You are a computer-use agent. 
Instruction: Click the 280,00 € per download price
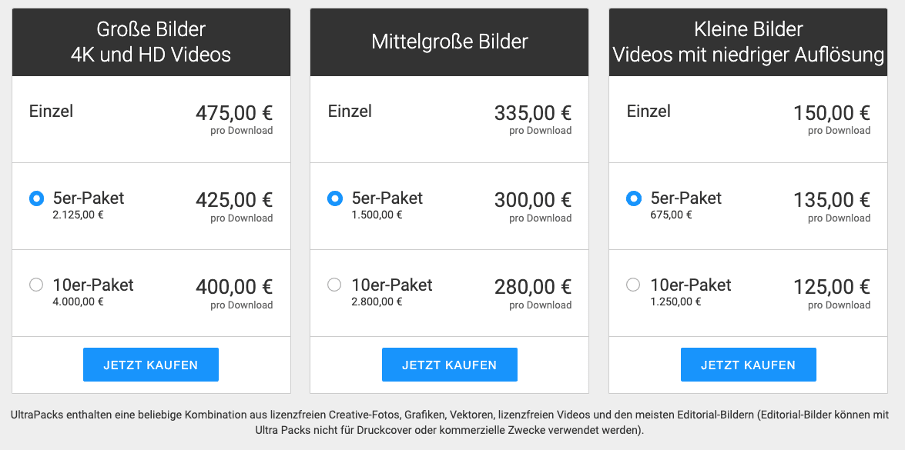point(533,287)
